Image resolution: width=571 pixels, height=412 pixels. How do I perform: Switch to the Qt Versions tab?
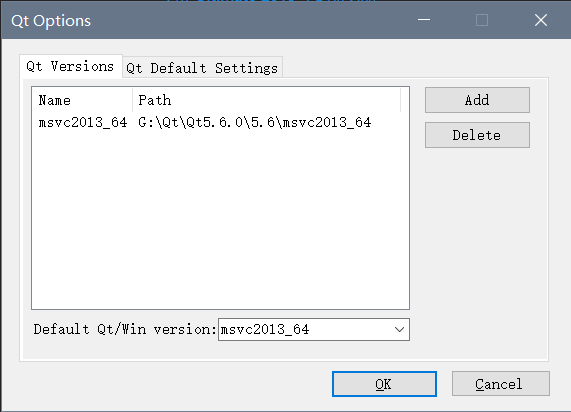[71, 67]
